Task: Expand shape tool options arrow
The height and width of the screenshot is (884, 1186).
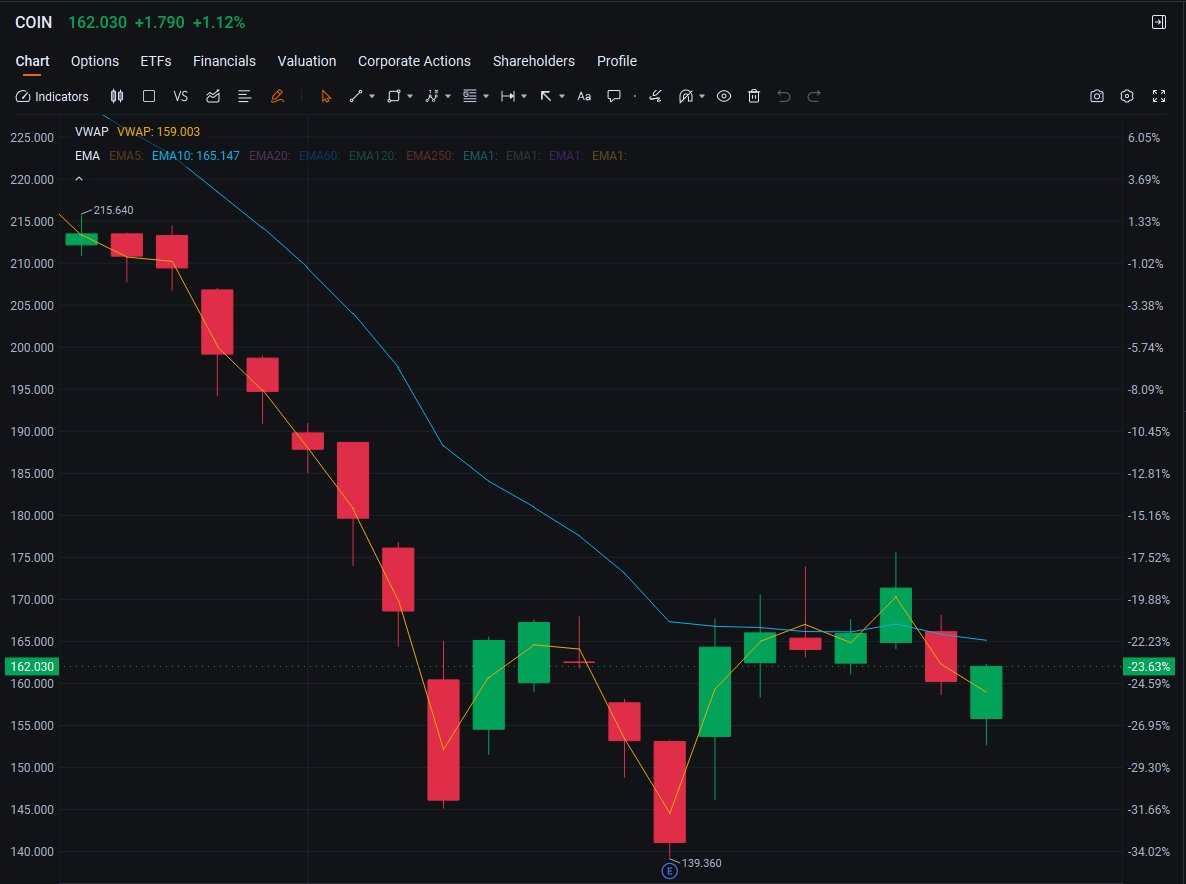Action: (410, 96)
